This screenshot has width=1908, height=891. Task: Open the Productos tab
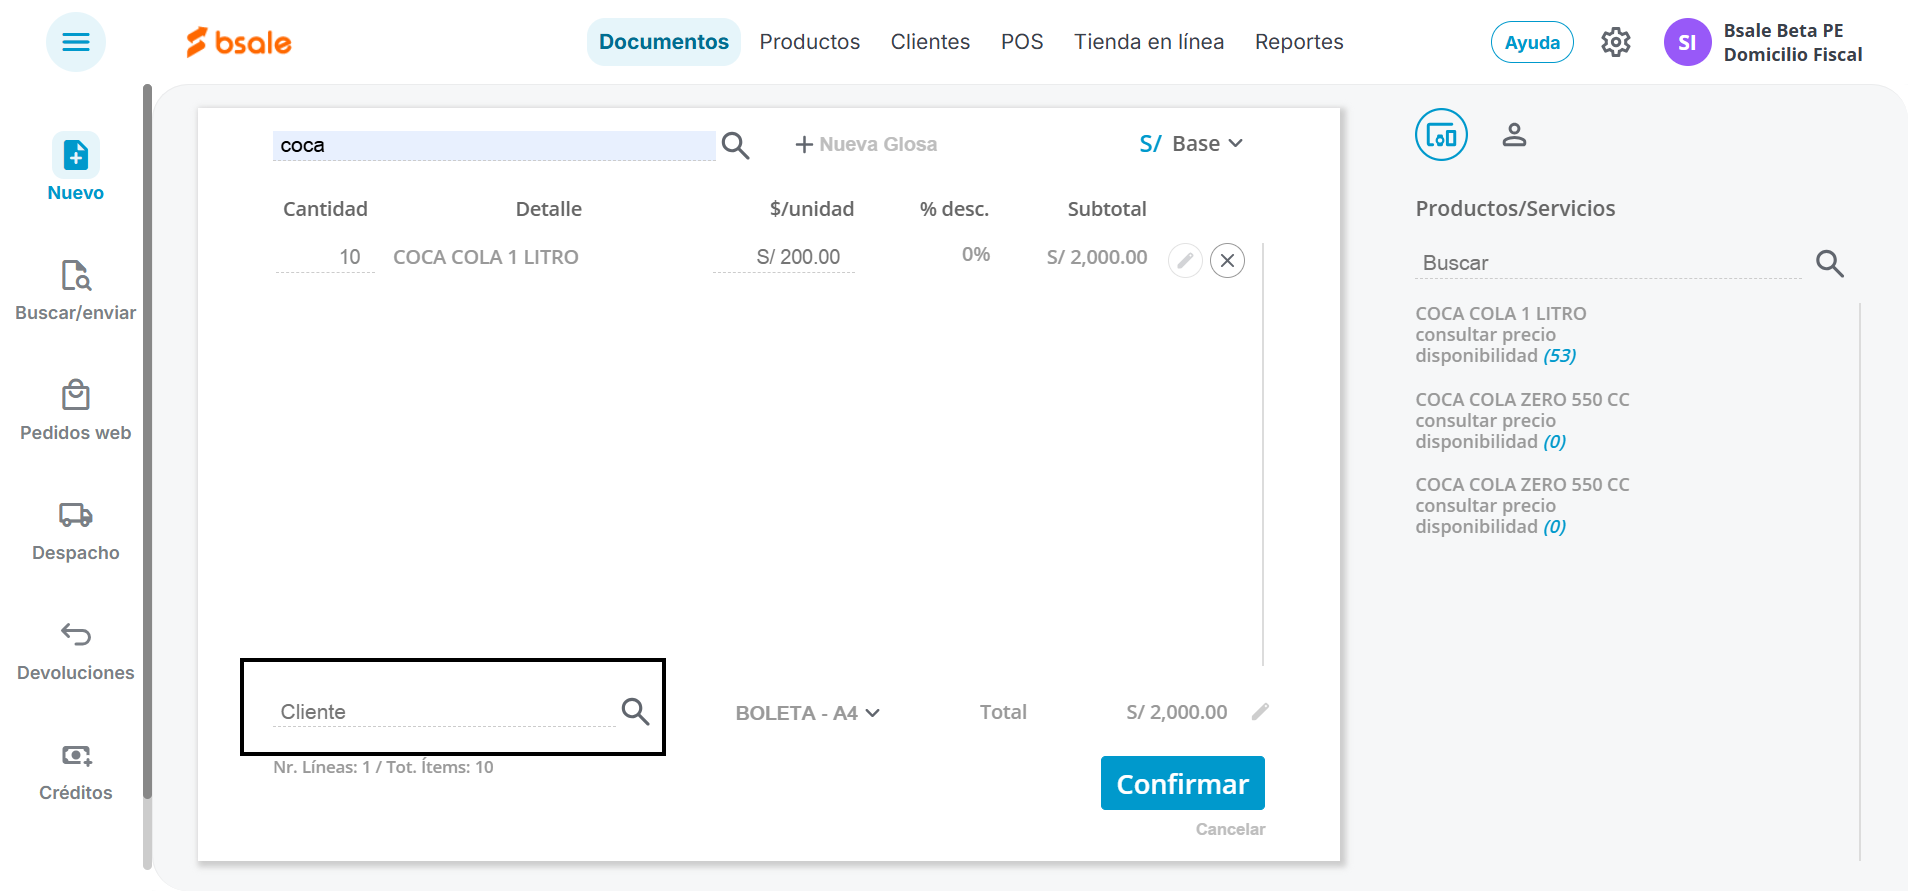tap(810, 42)
